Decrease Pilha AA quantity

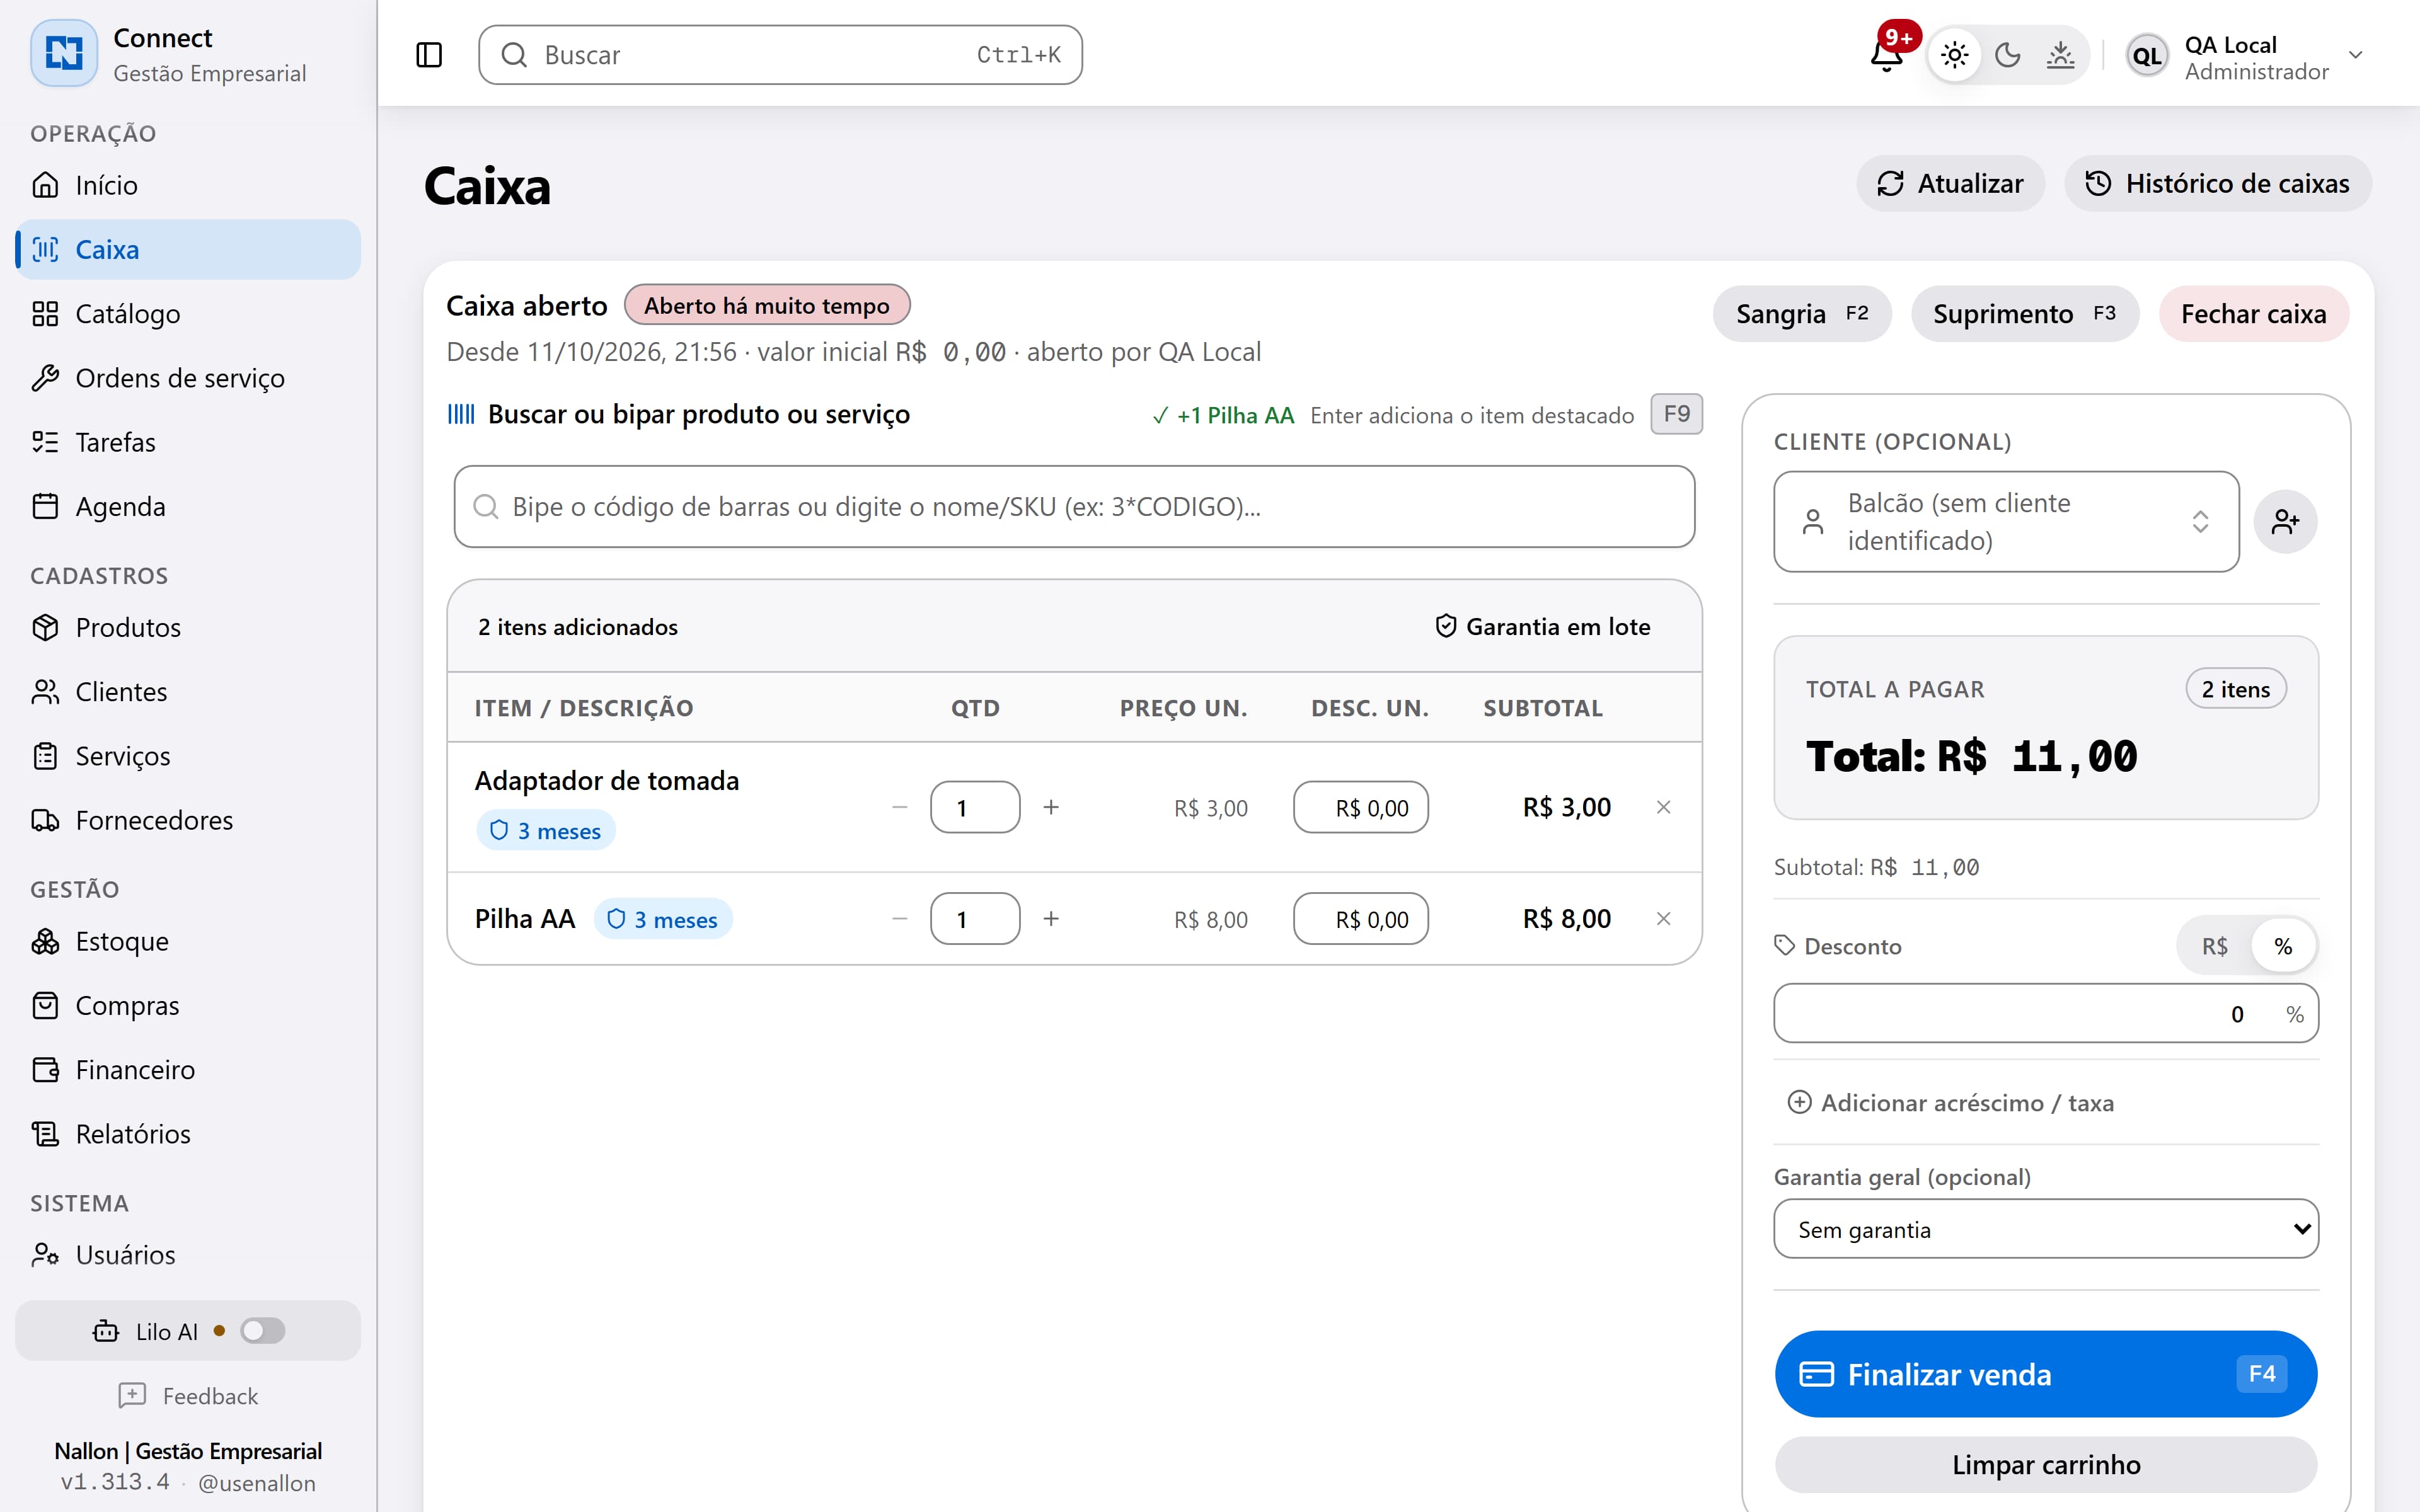click(x=899, y=918)
